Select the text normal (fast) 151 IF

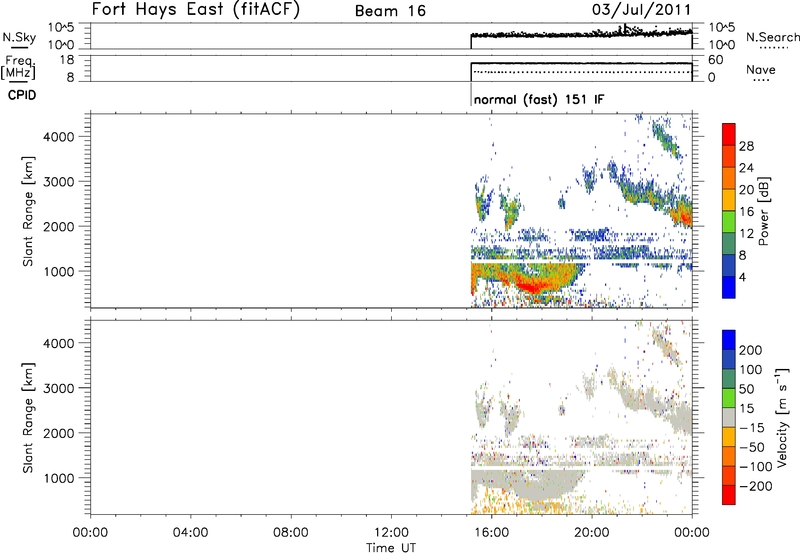[539, 100]
